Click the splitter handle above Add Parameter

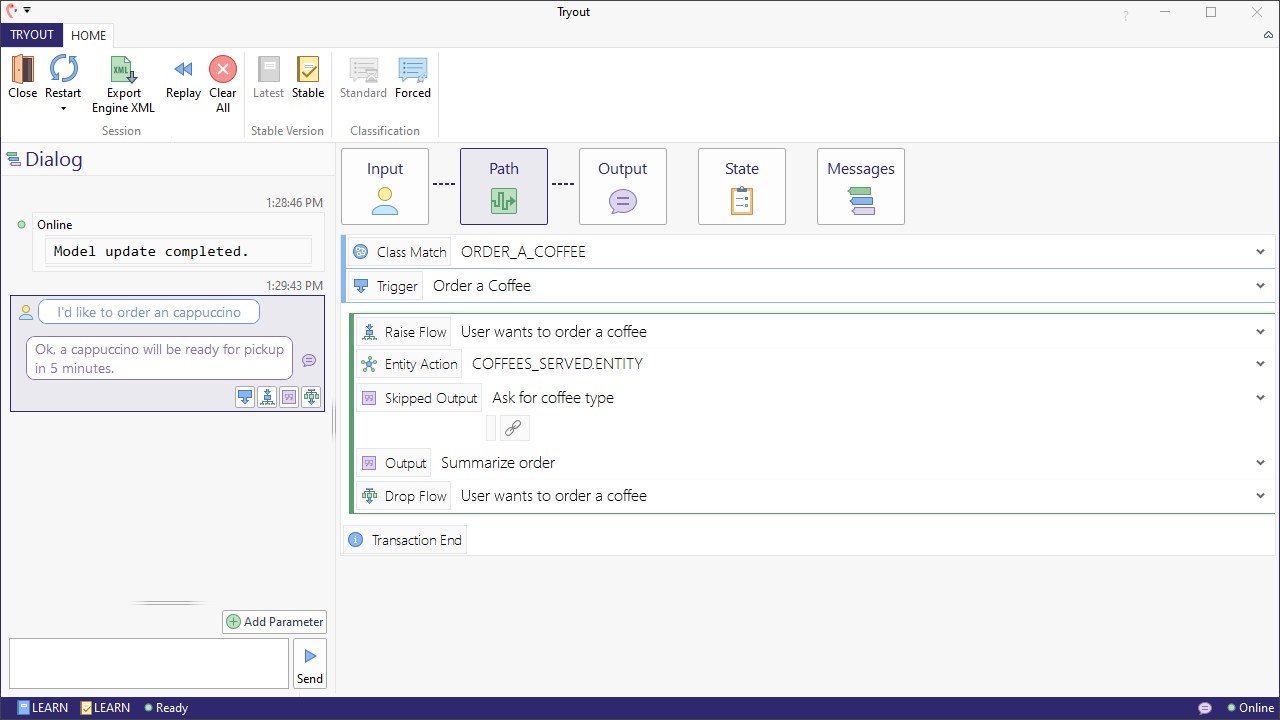168,603
